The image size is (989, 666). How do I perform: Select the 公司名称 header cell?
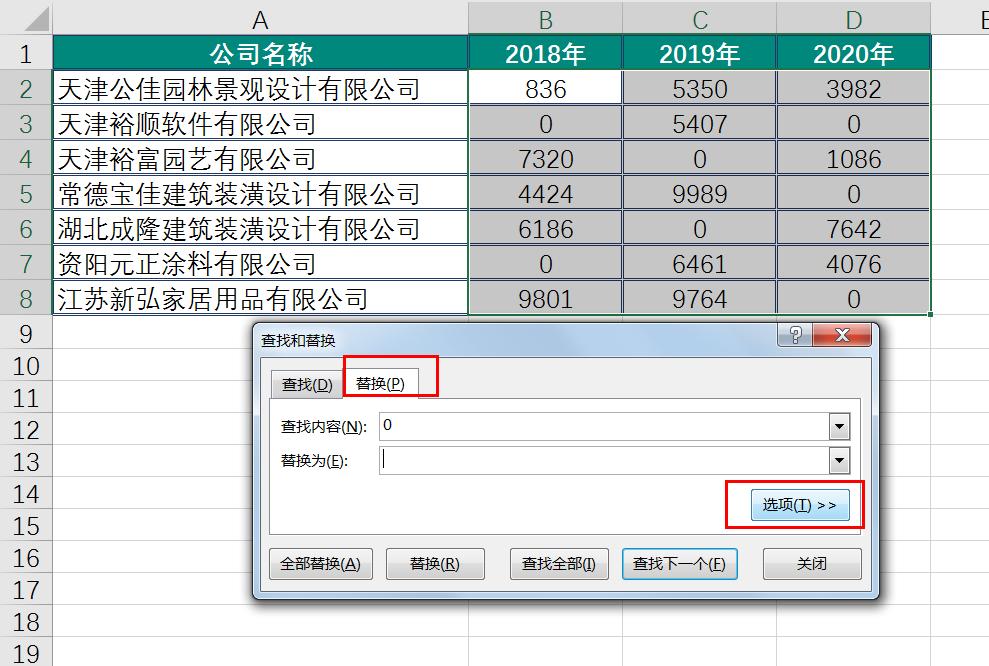point(260,54)
